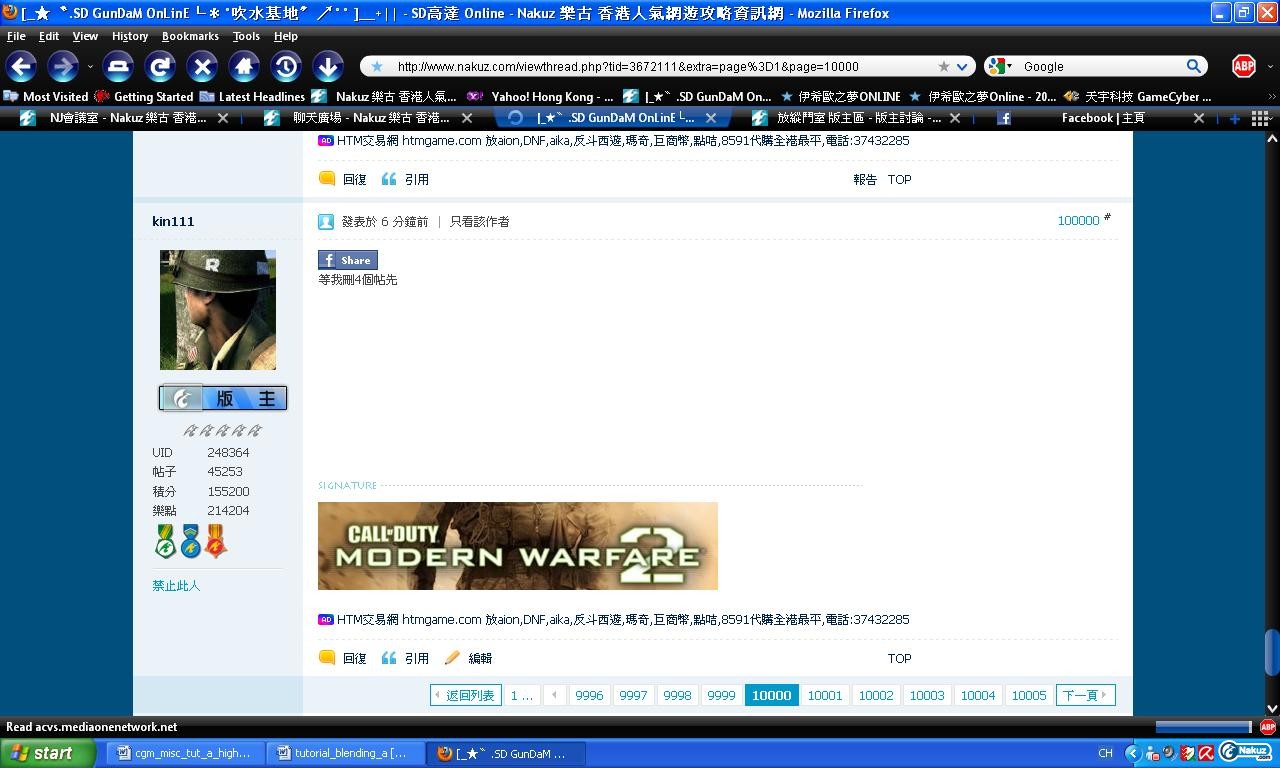Close the NJ會議室 tab

pyautogui.click(x=223, y=118)
